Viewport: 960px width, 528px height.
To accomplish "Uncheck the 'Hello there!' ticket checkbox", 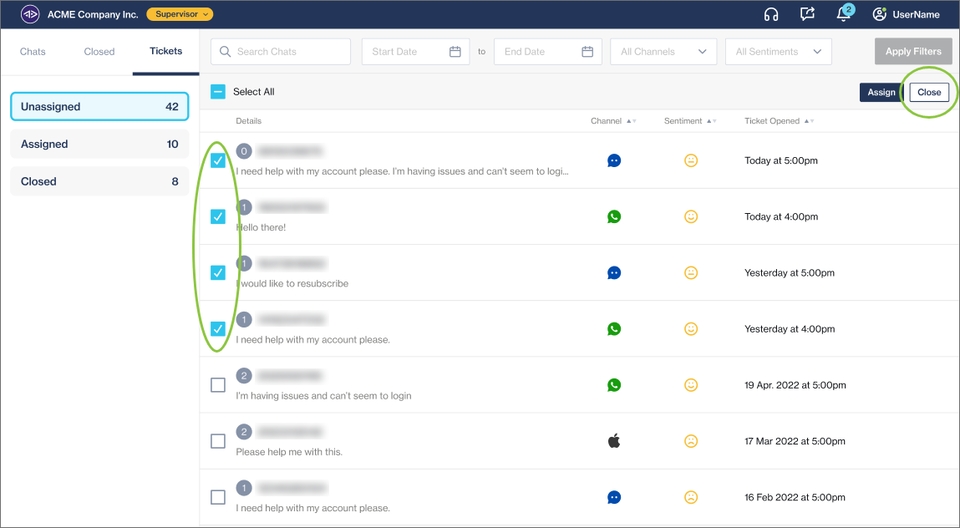I will (x=218, y=216).
